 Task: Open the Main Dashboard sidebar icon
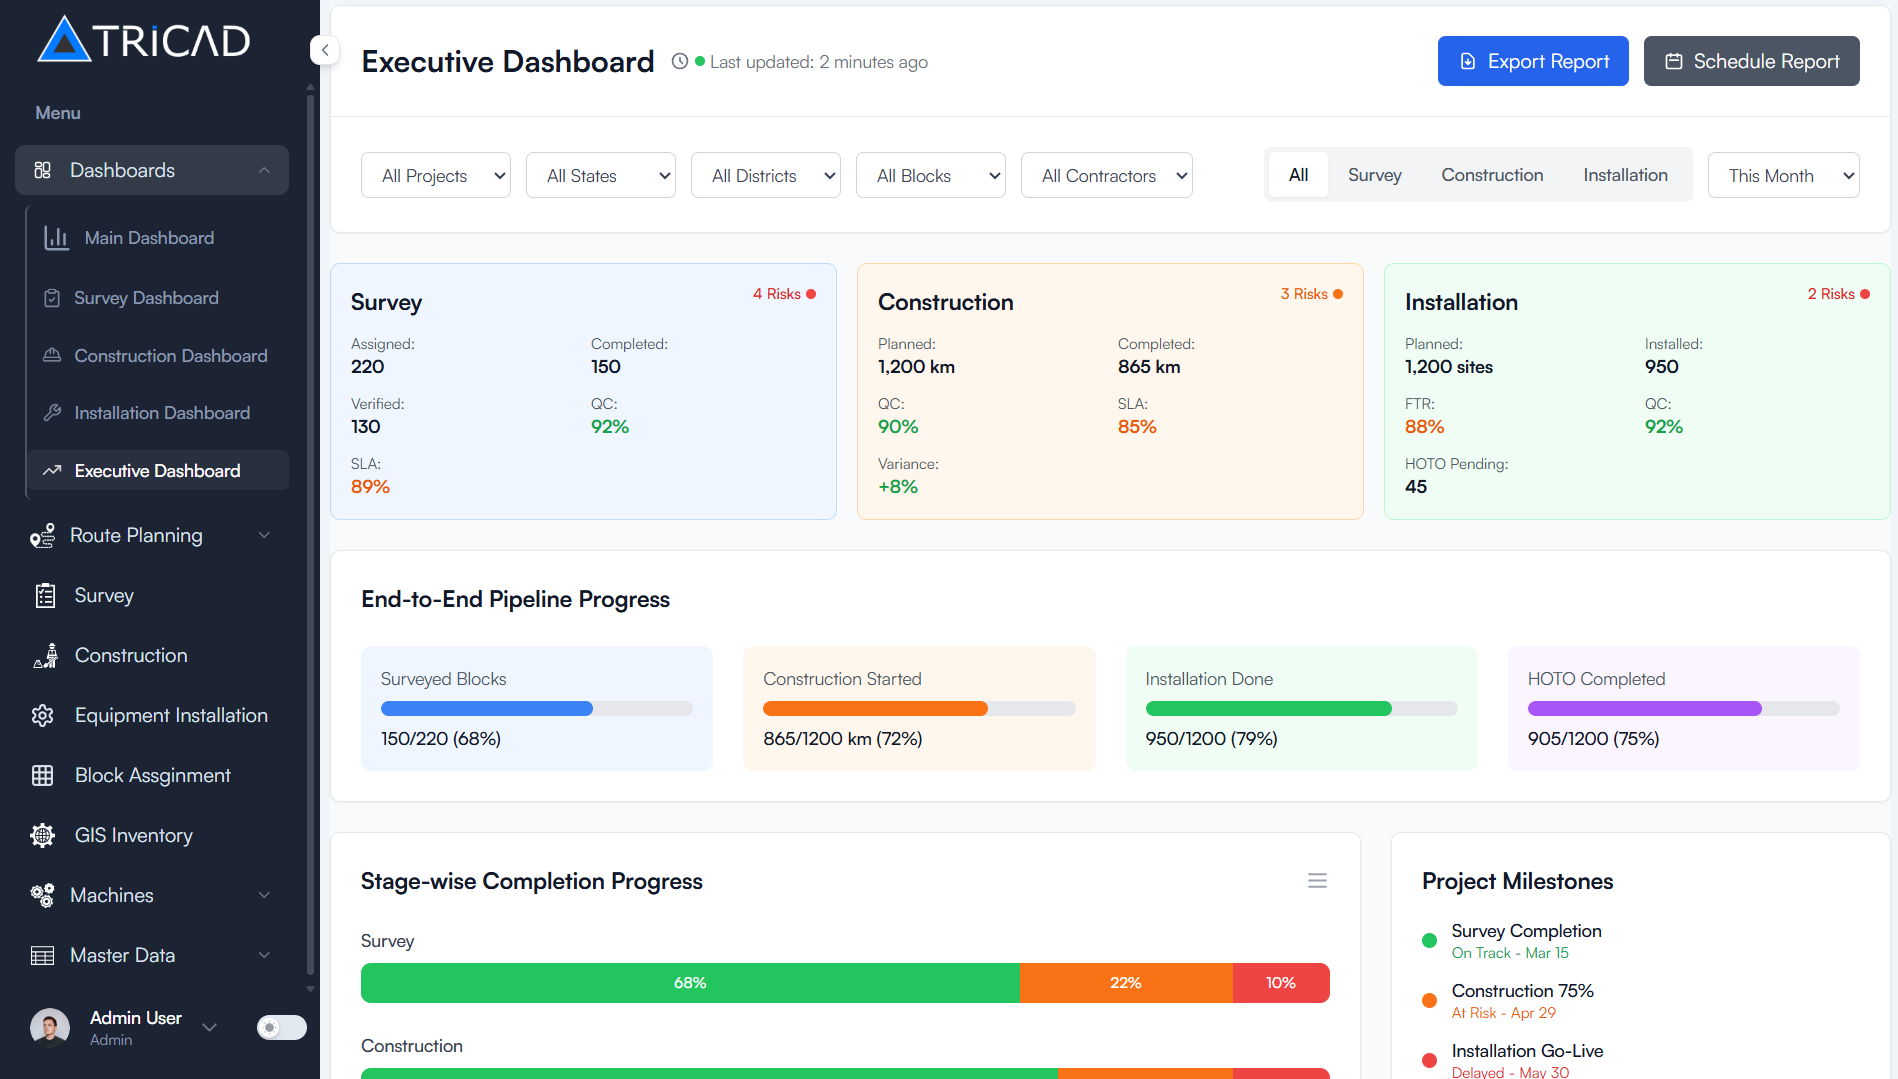[56, 237]
